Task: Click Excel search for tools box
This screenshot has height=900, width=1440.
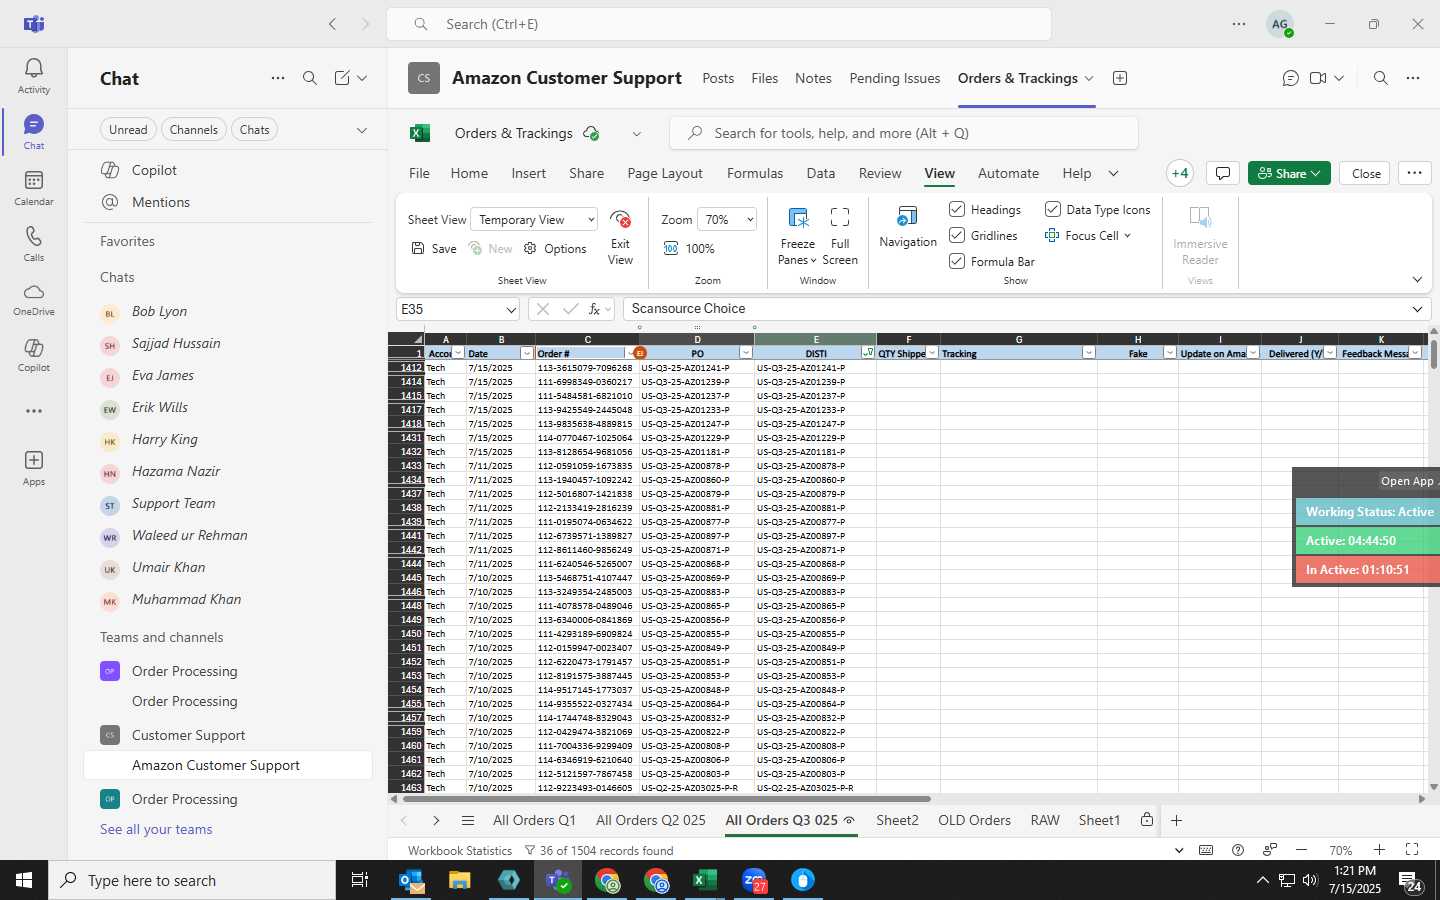Action: pos(904,133)
